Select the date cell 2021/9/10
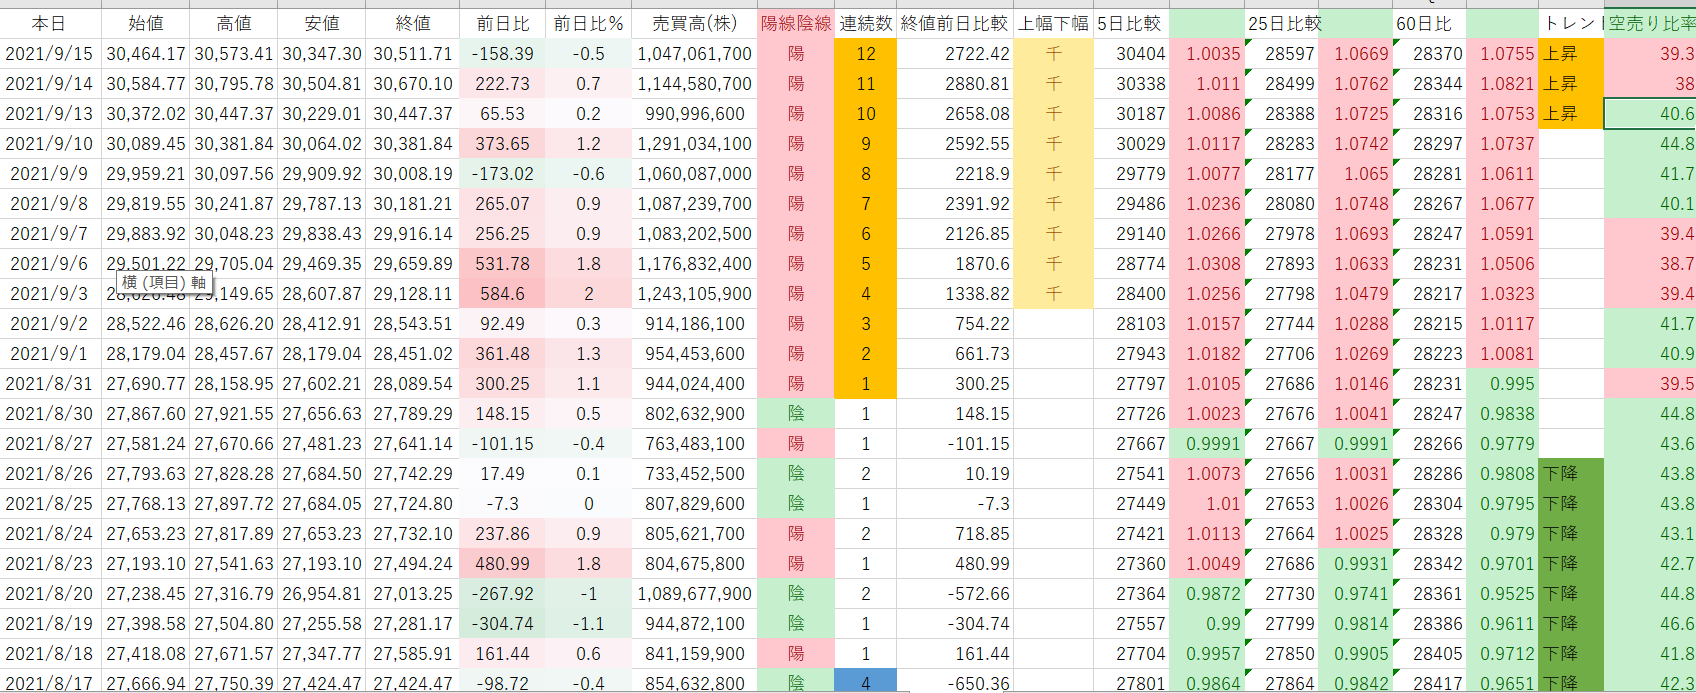The height and width of the screenshot is (693, 1696). coord(50,143)
